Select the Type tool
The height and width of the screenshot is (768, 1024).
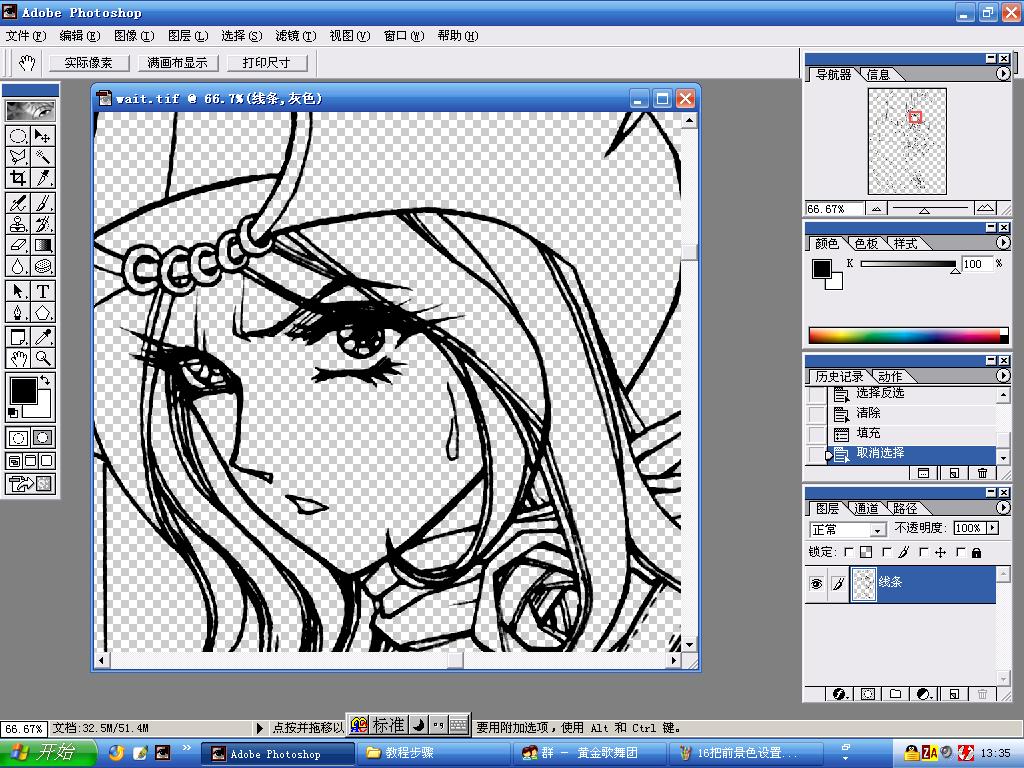point(43,291)
